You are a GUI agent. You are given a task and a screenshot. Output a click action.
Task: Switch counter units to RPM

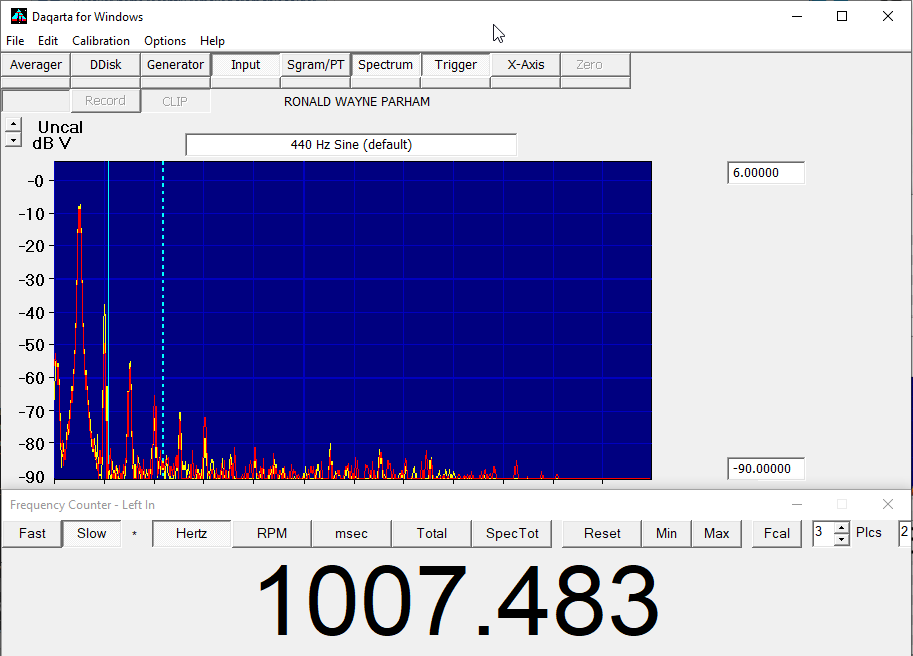coord(271,533)
